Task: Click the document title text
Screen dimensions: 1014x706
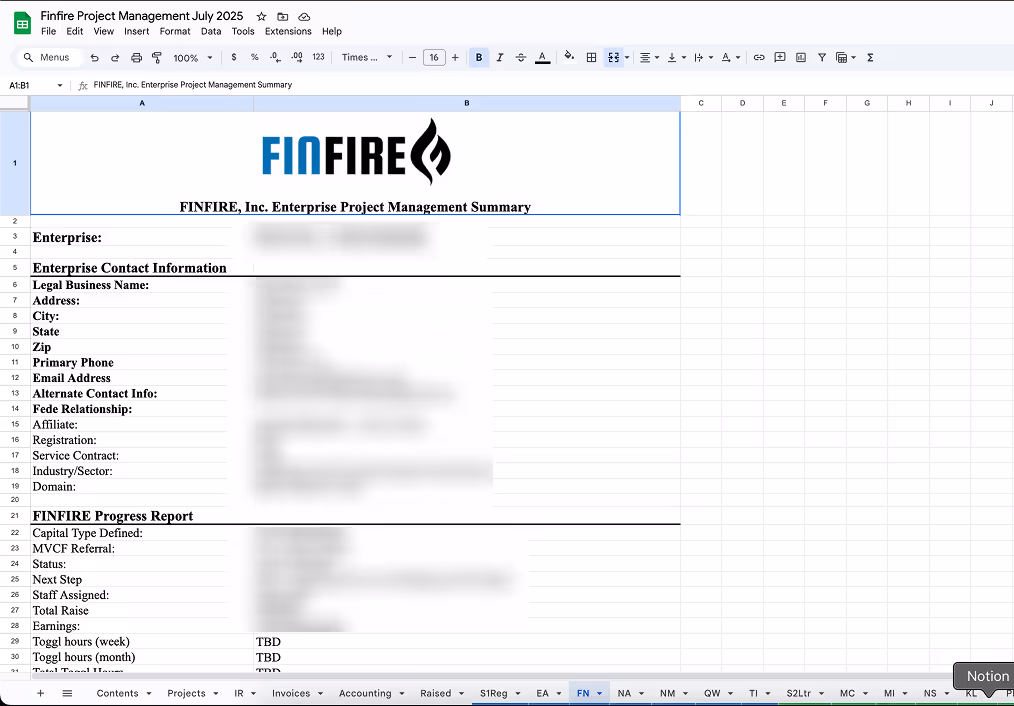Action: [x=142, y=16]
